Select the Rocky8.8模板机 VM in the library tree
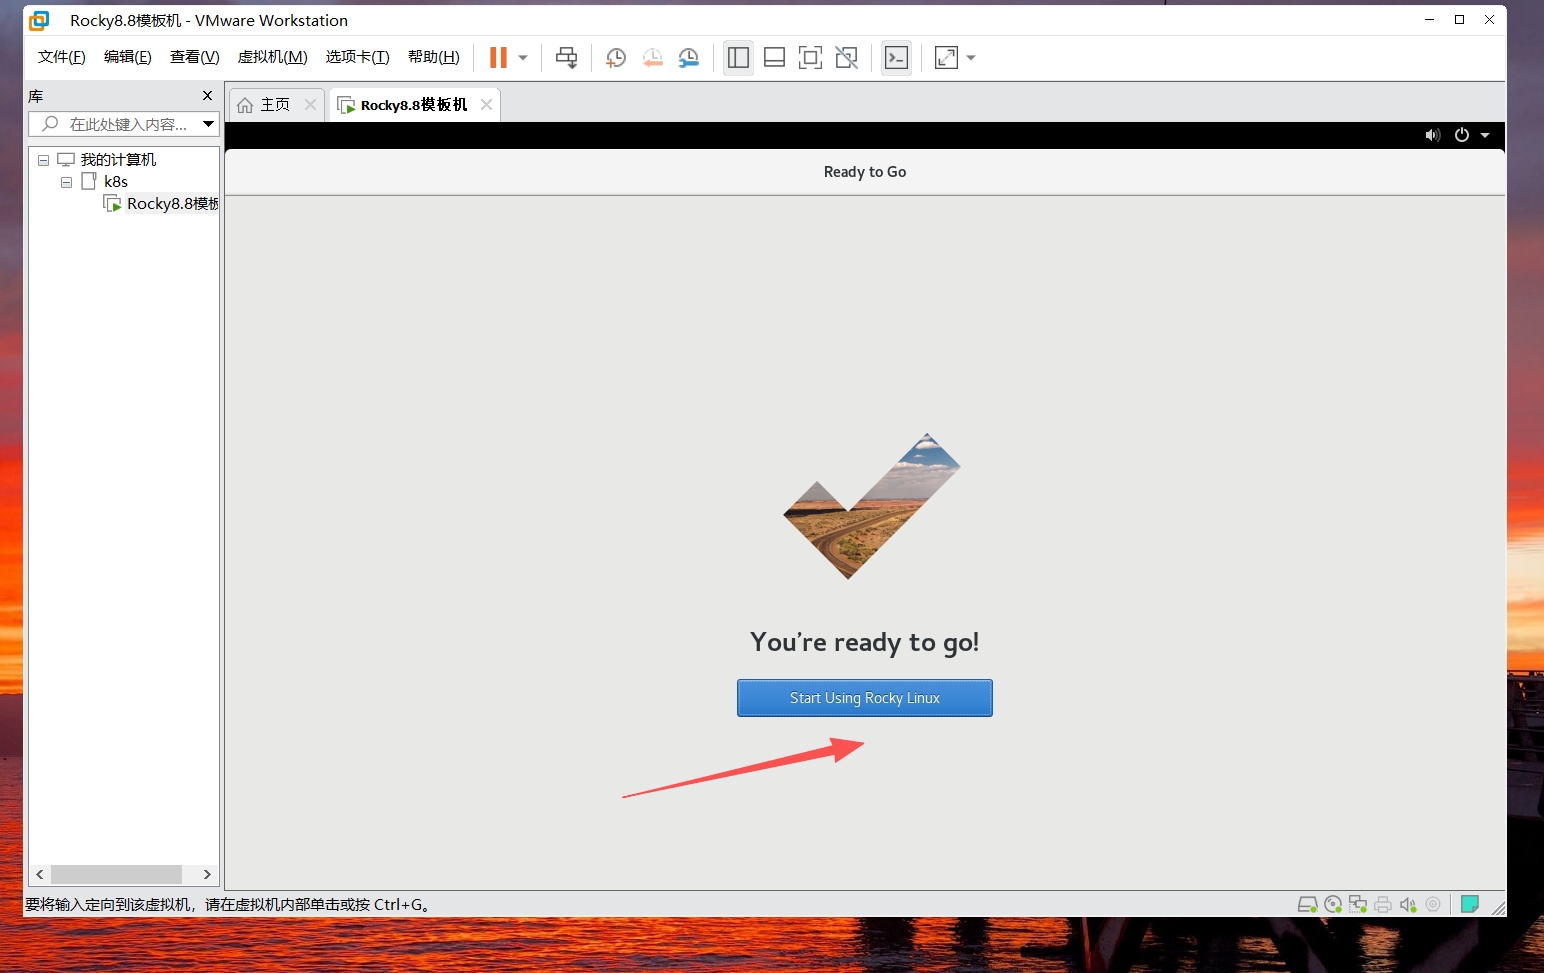The width and height of the screenshot is (1544, 973). (172, 204)
